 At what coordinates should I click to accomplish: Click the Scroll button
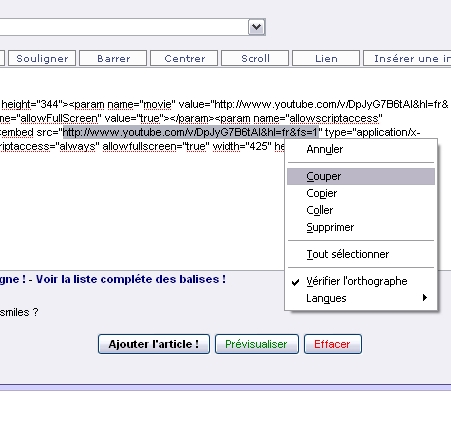pos(255,58)
